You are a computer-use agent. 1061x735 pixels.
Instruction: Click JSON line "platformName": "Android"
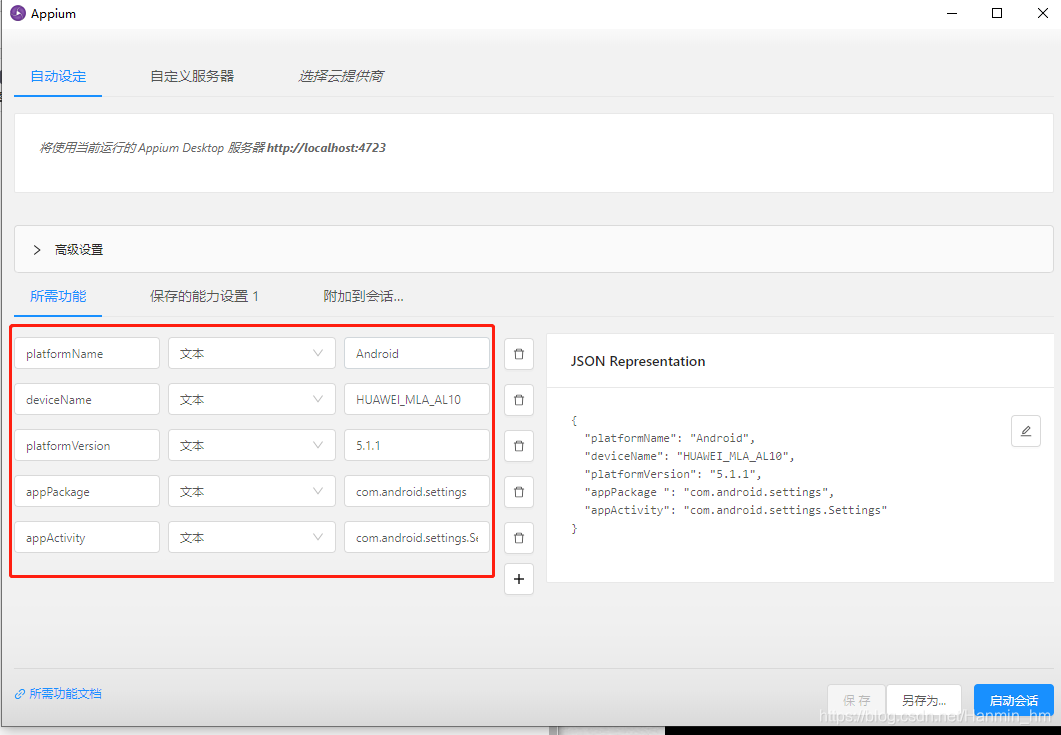pos(669,438)
